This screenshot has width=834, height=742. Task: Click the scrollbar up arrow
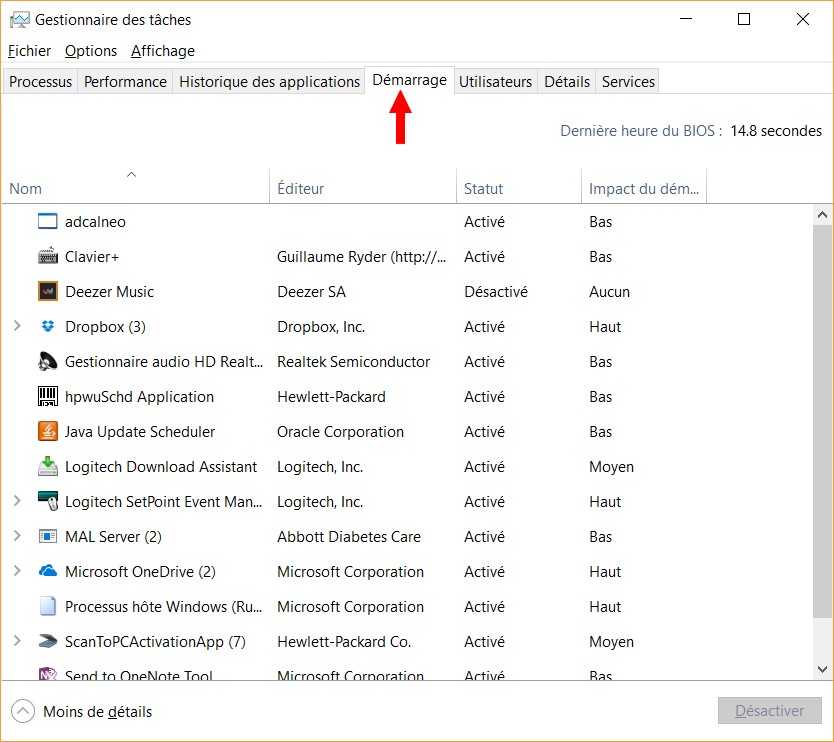click(822, 215)
